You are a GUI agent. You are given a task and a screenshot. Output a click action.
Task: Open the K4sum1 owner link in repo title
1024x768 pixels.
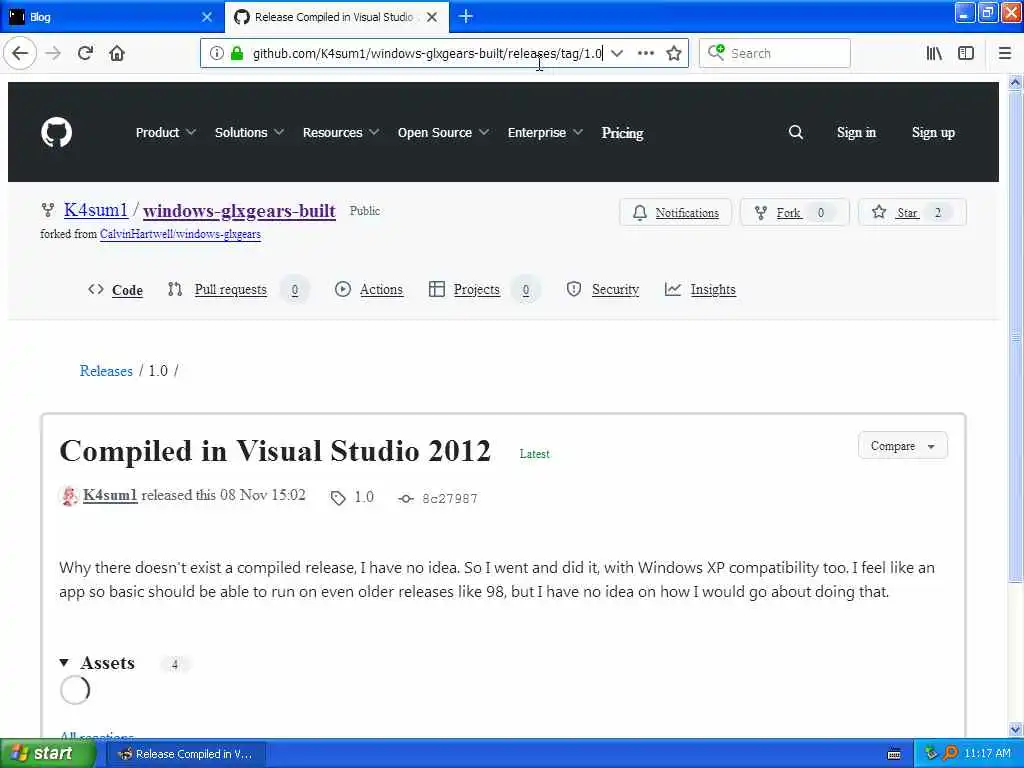pos(95,210)
